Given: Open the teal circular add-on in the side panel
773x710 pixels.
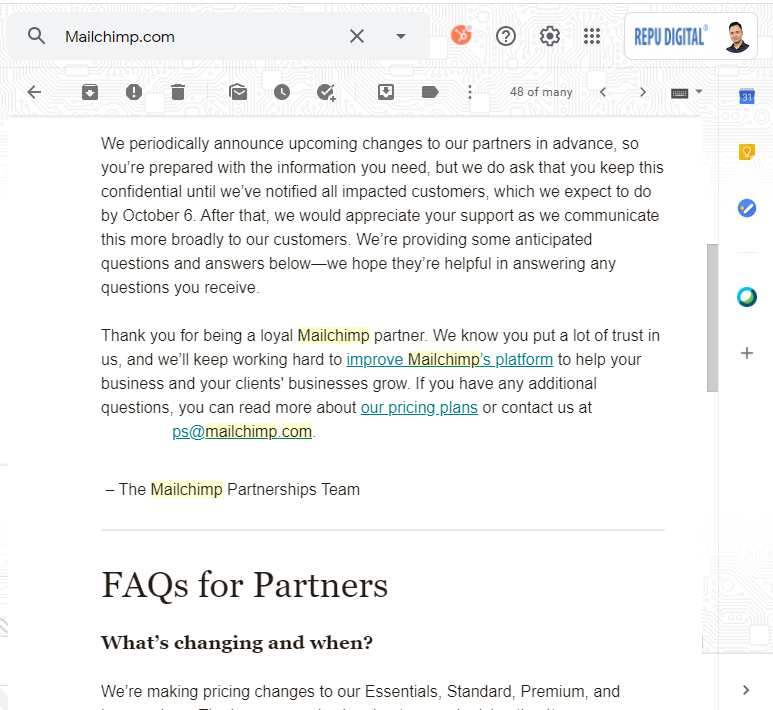Looking at the screenshot, I should tap(747, 297).
